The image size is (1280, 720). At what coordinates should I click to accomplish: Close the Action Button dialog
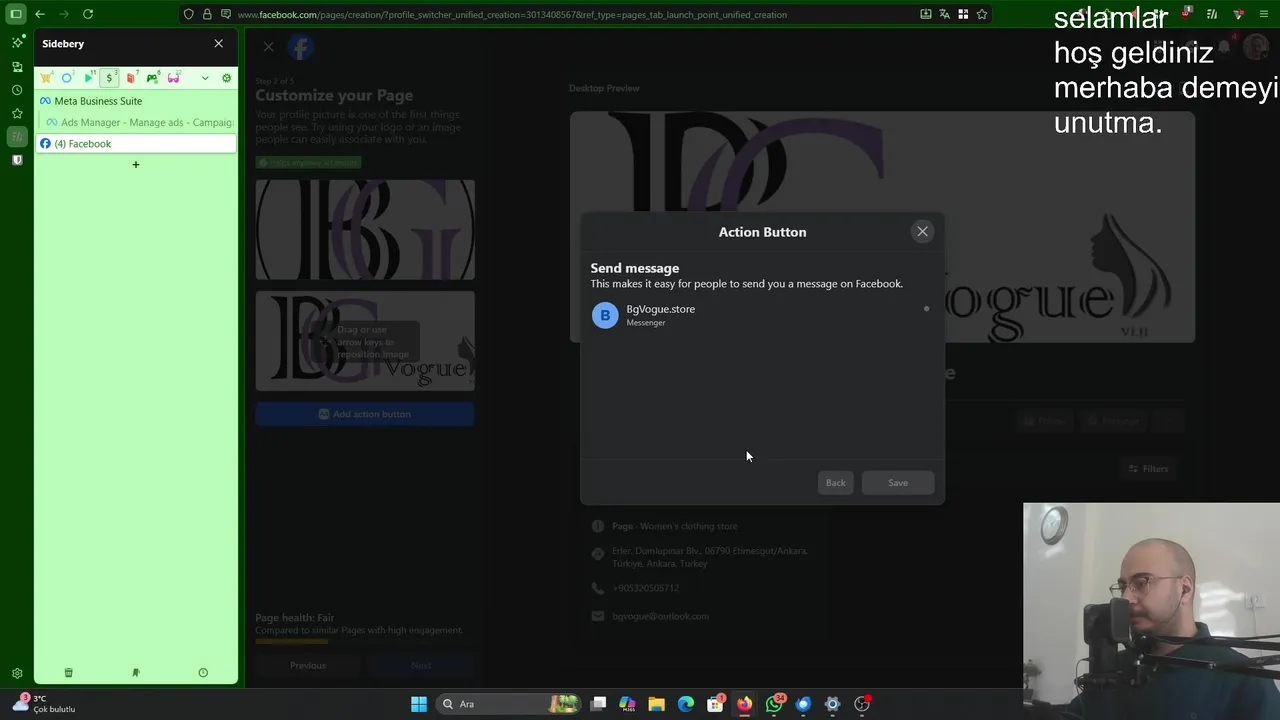(x=922, y=232)
